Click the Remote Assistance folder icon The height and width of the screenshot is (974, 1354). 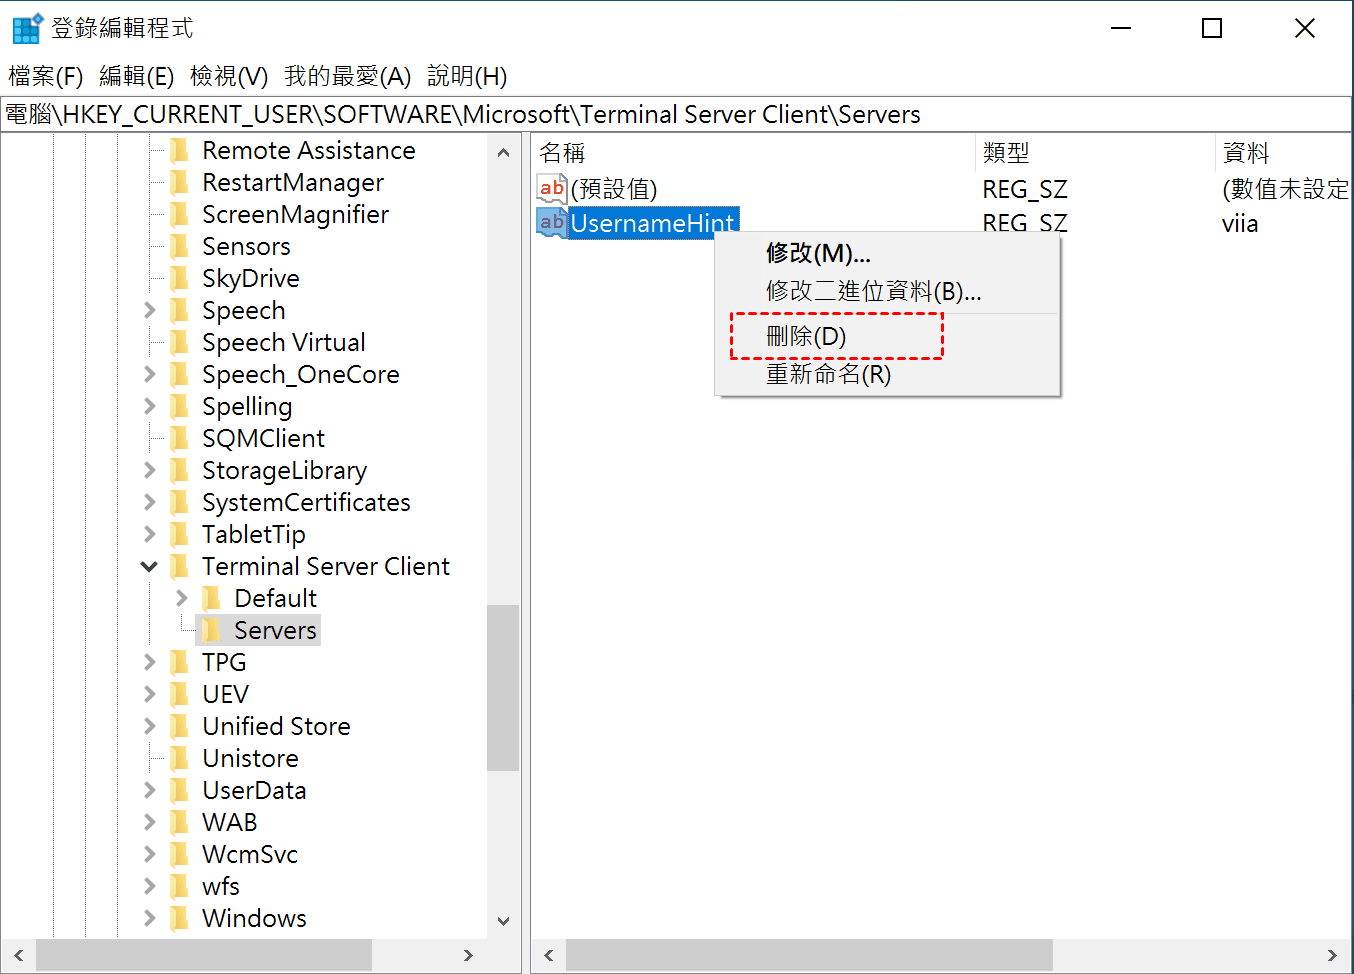point(180,150)
